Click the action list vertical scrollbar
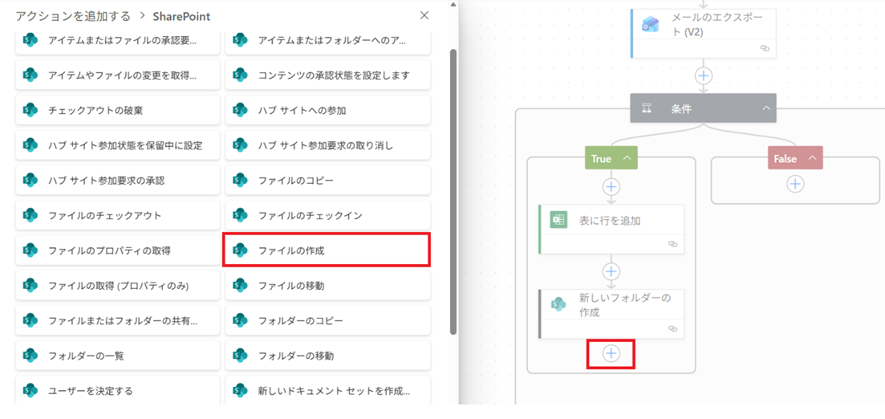 (453, 190)
